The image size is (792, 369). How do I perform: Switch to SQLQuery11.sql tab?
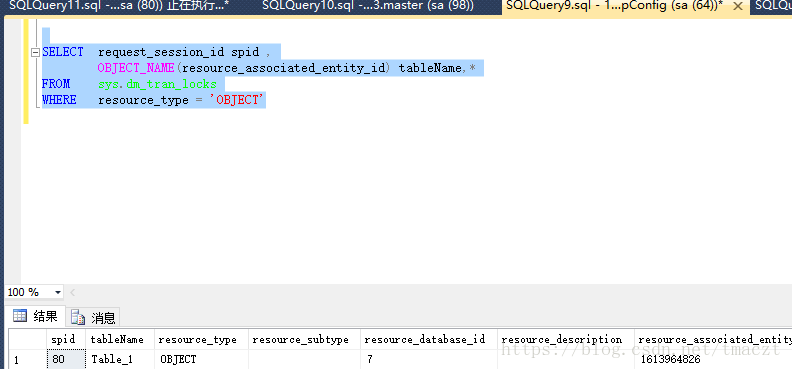click(x=120, y=7)
